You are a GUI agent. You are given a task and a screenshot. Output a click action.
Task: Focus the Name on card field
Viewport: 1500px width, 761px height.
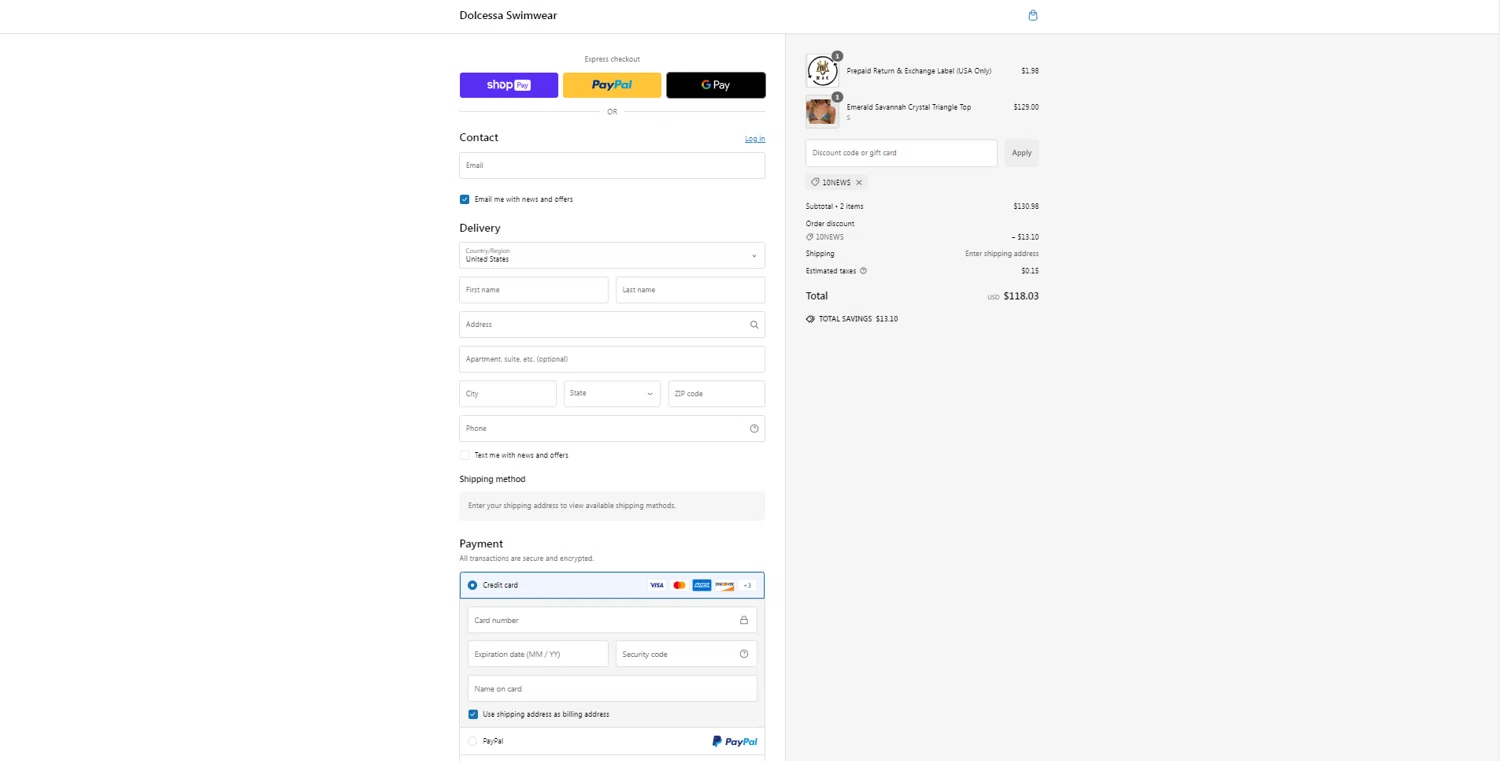[x=612, y=689]
